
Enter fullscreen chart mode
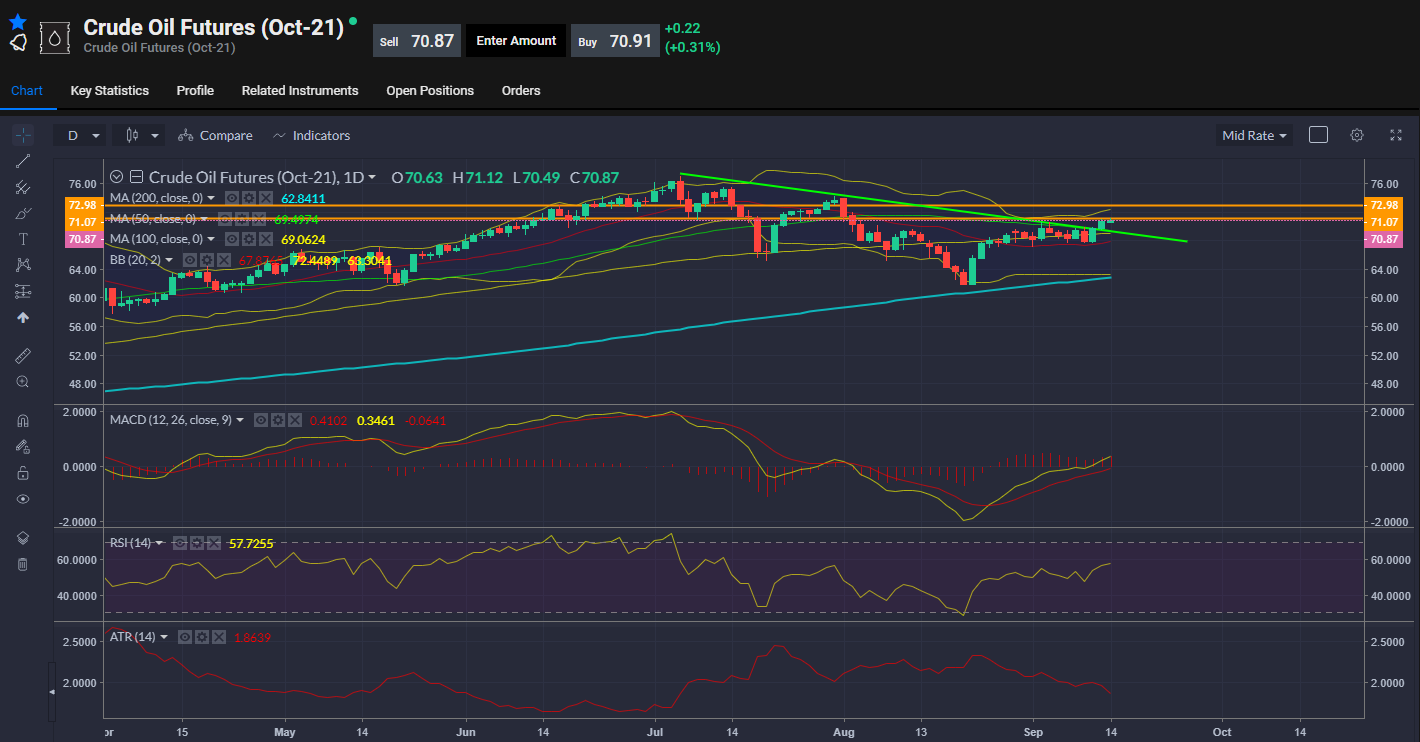tap(1396, 135)
